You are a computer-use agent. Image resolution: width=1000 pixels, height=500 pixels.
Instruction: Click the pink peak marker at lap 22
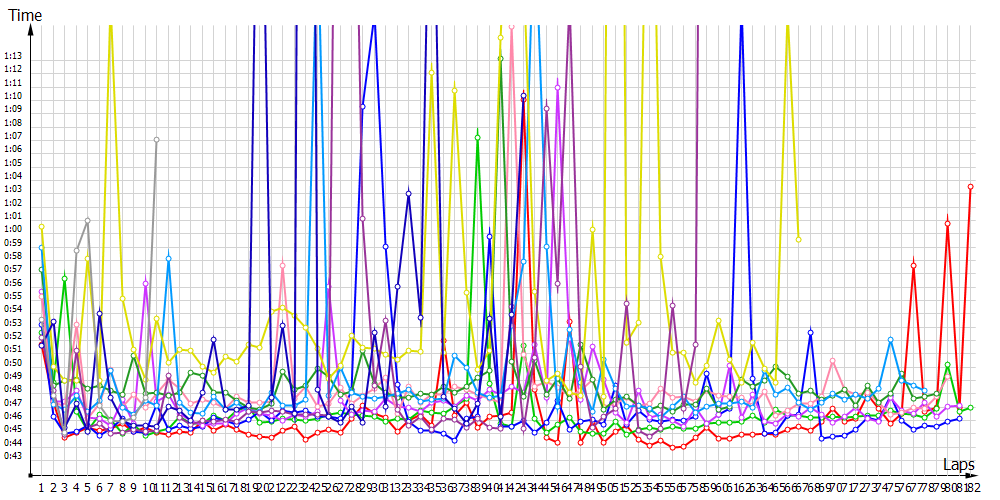(283, 265)
